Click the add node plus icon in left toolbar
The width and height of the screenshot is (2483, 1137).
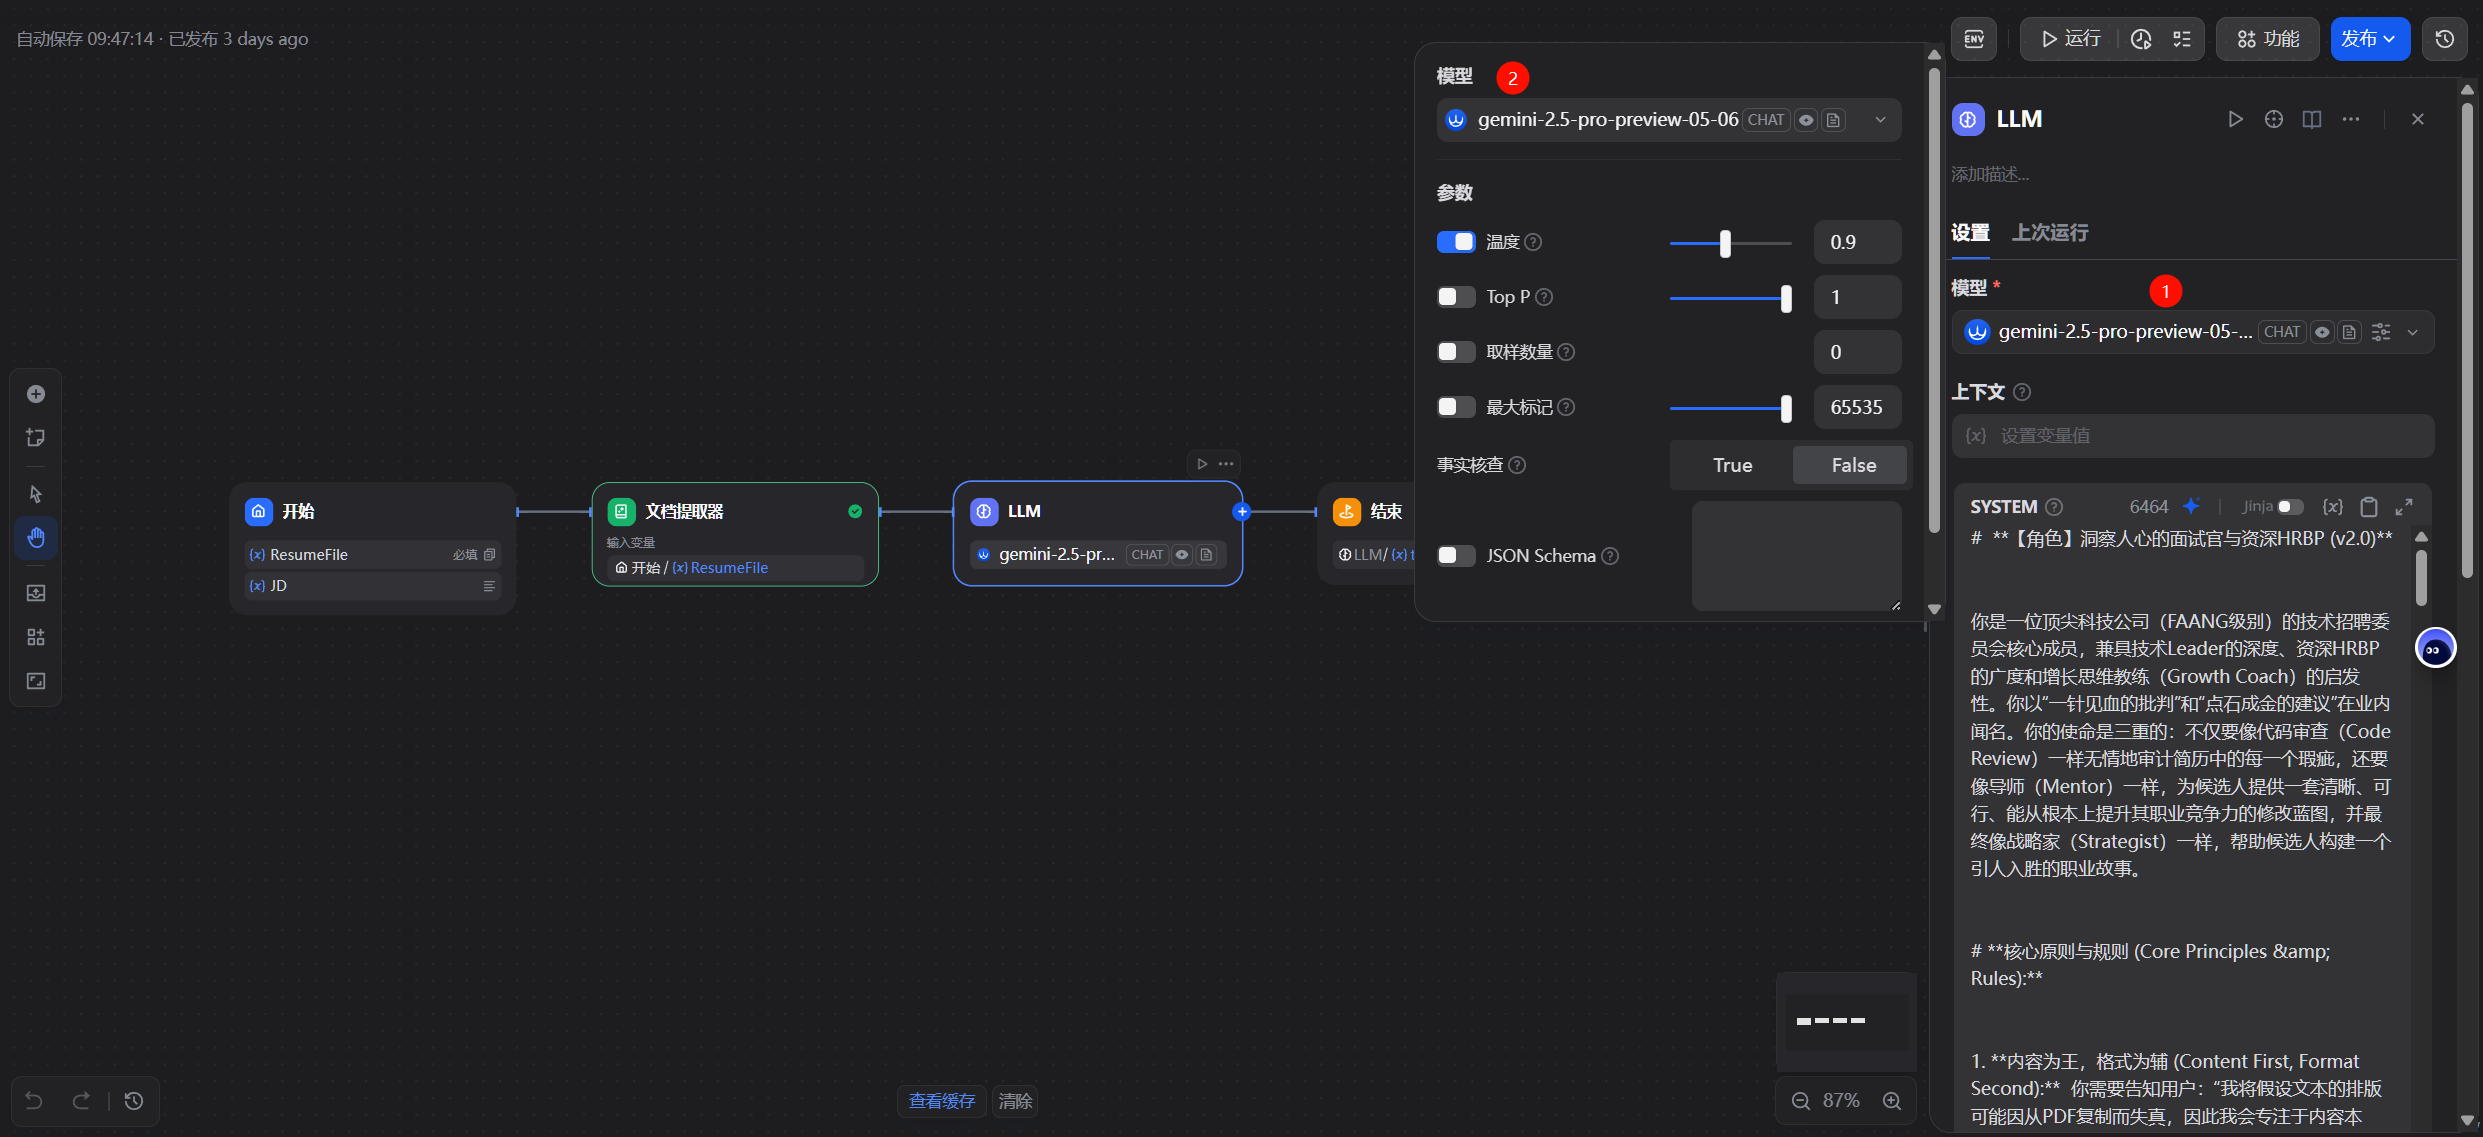click(x=36, y=394)
